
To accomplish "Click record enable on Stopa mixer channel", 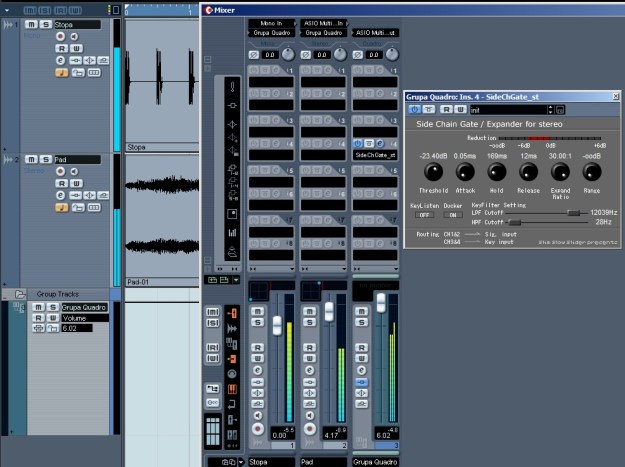I will [258, 428].
